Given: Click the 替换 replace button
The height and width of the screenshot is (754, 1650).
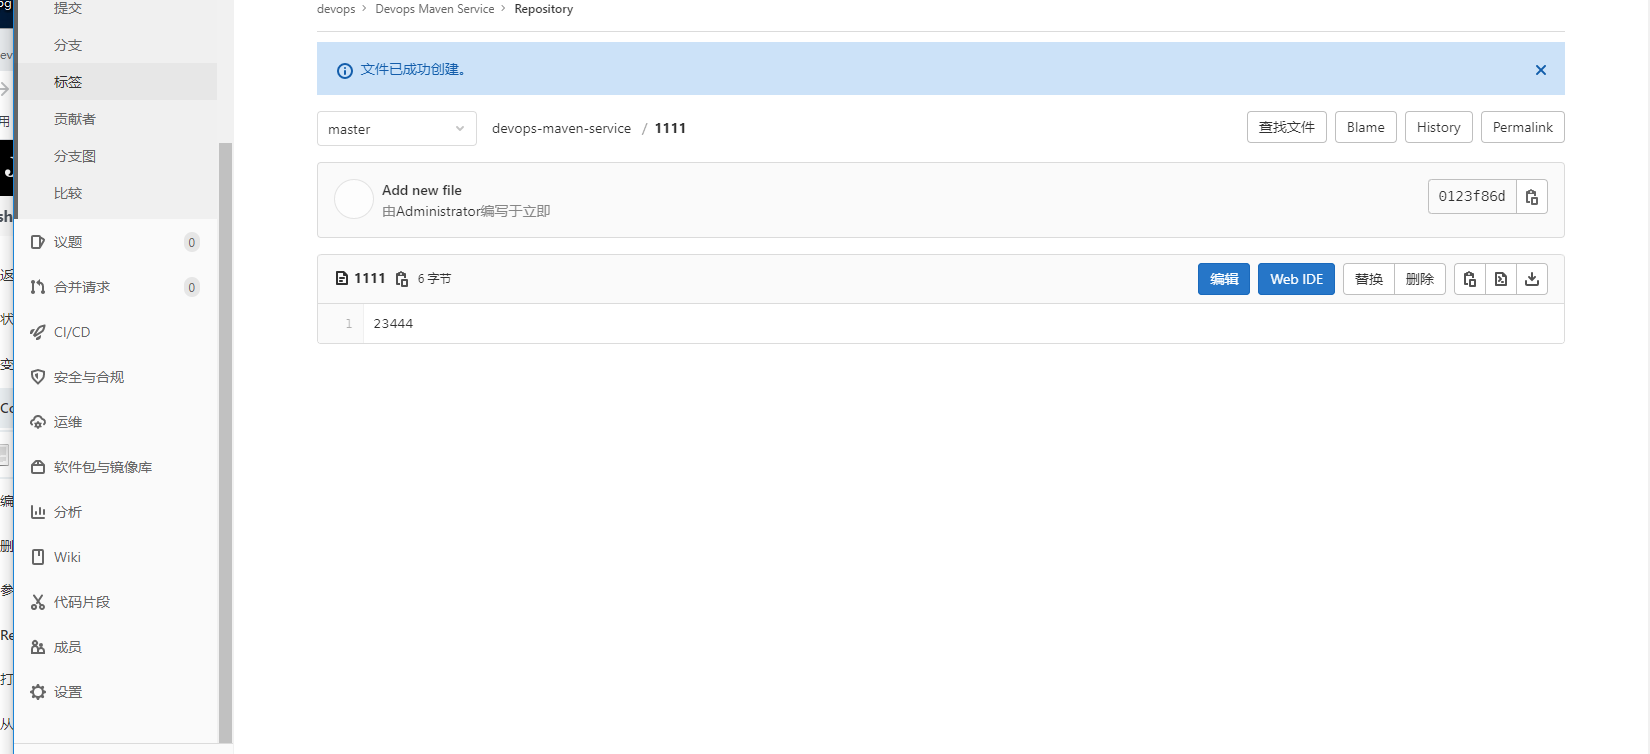Looking at the screenshot, I should 1369,279.
